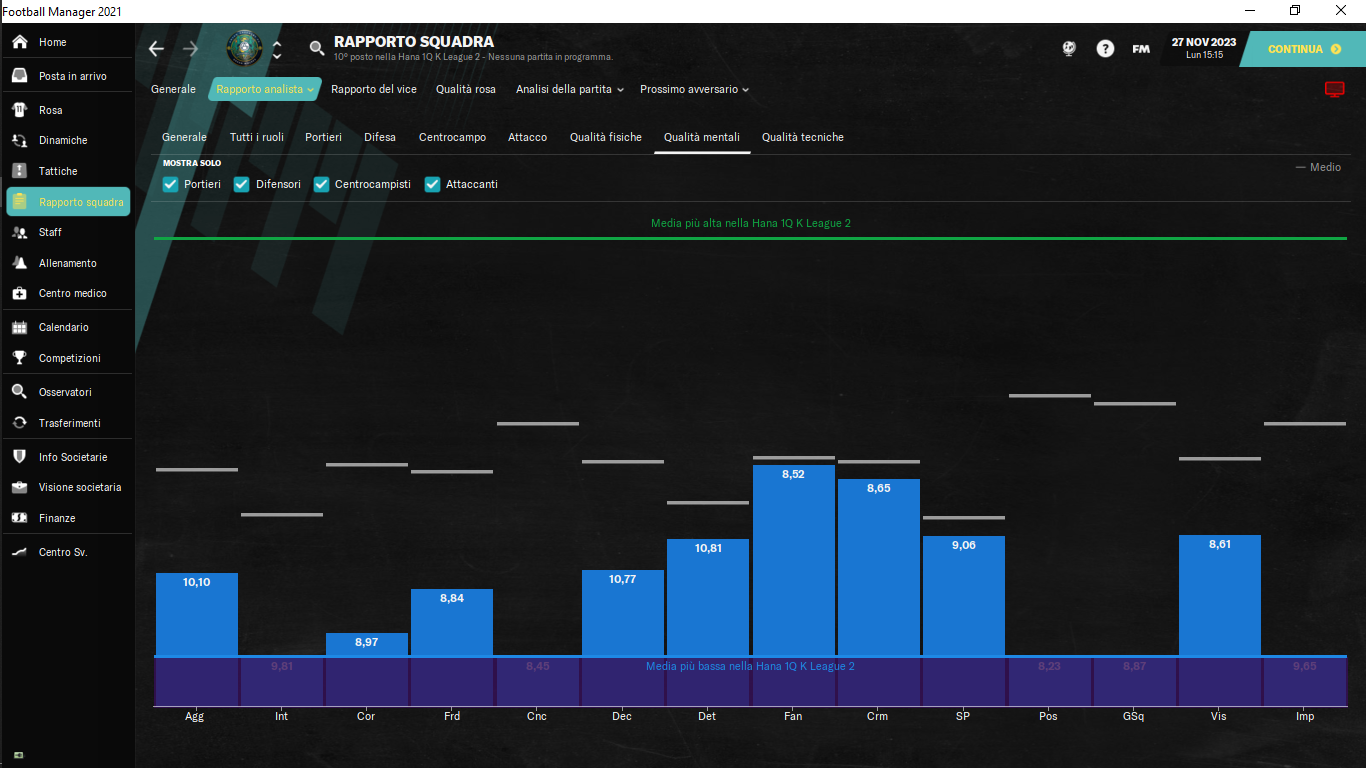This screenshot has height=768, width=1366.
Task: Open the club switcher up-down chevrons
Action: [277, 49]
